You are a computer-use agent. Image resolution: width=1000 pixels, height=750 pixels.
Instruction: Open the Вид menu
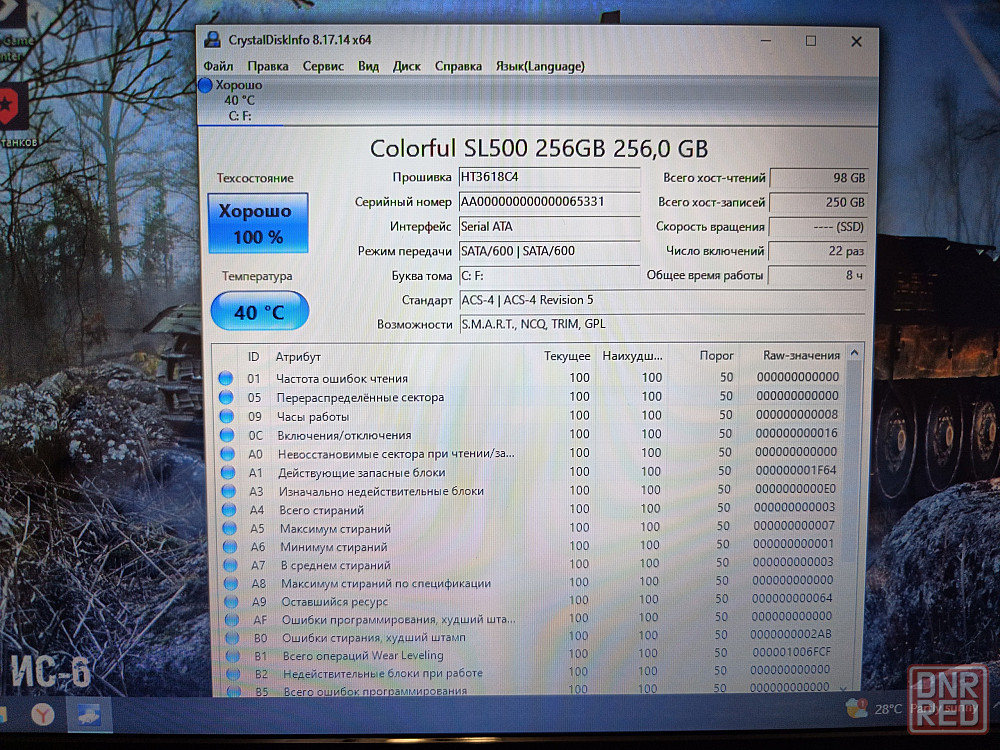[x=368, y=66]
